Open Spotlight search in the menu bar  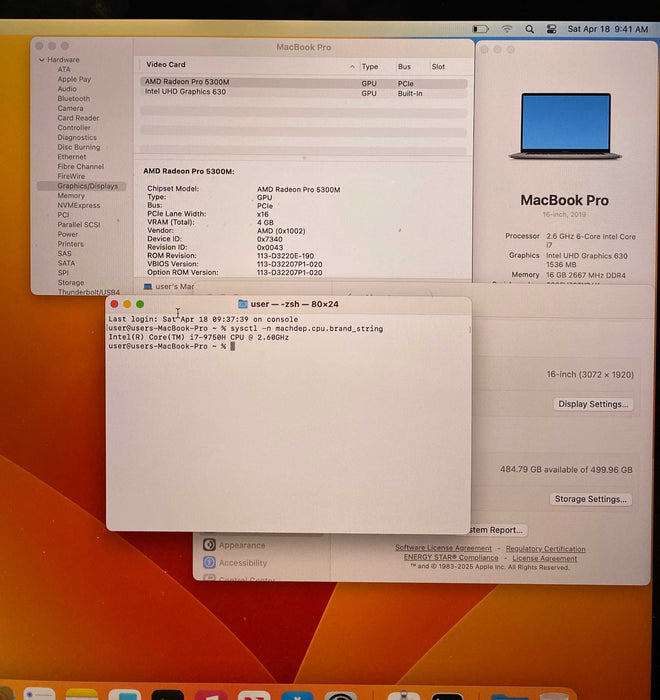(x=529, y=29)
